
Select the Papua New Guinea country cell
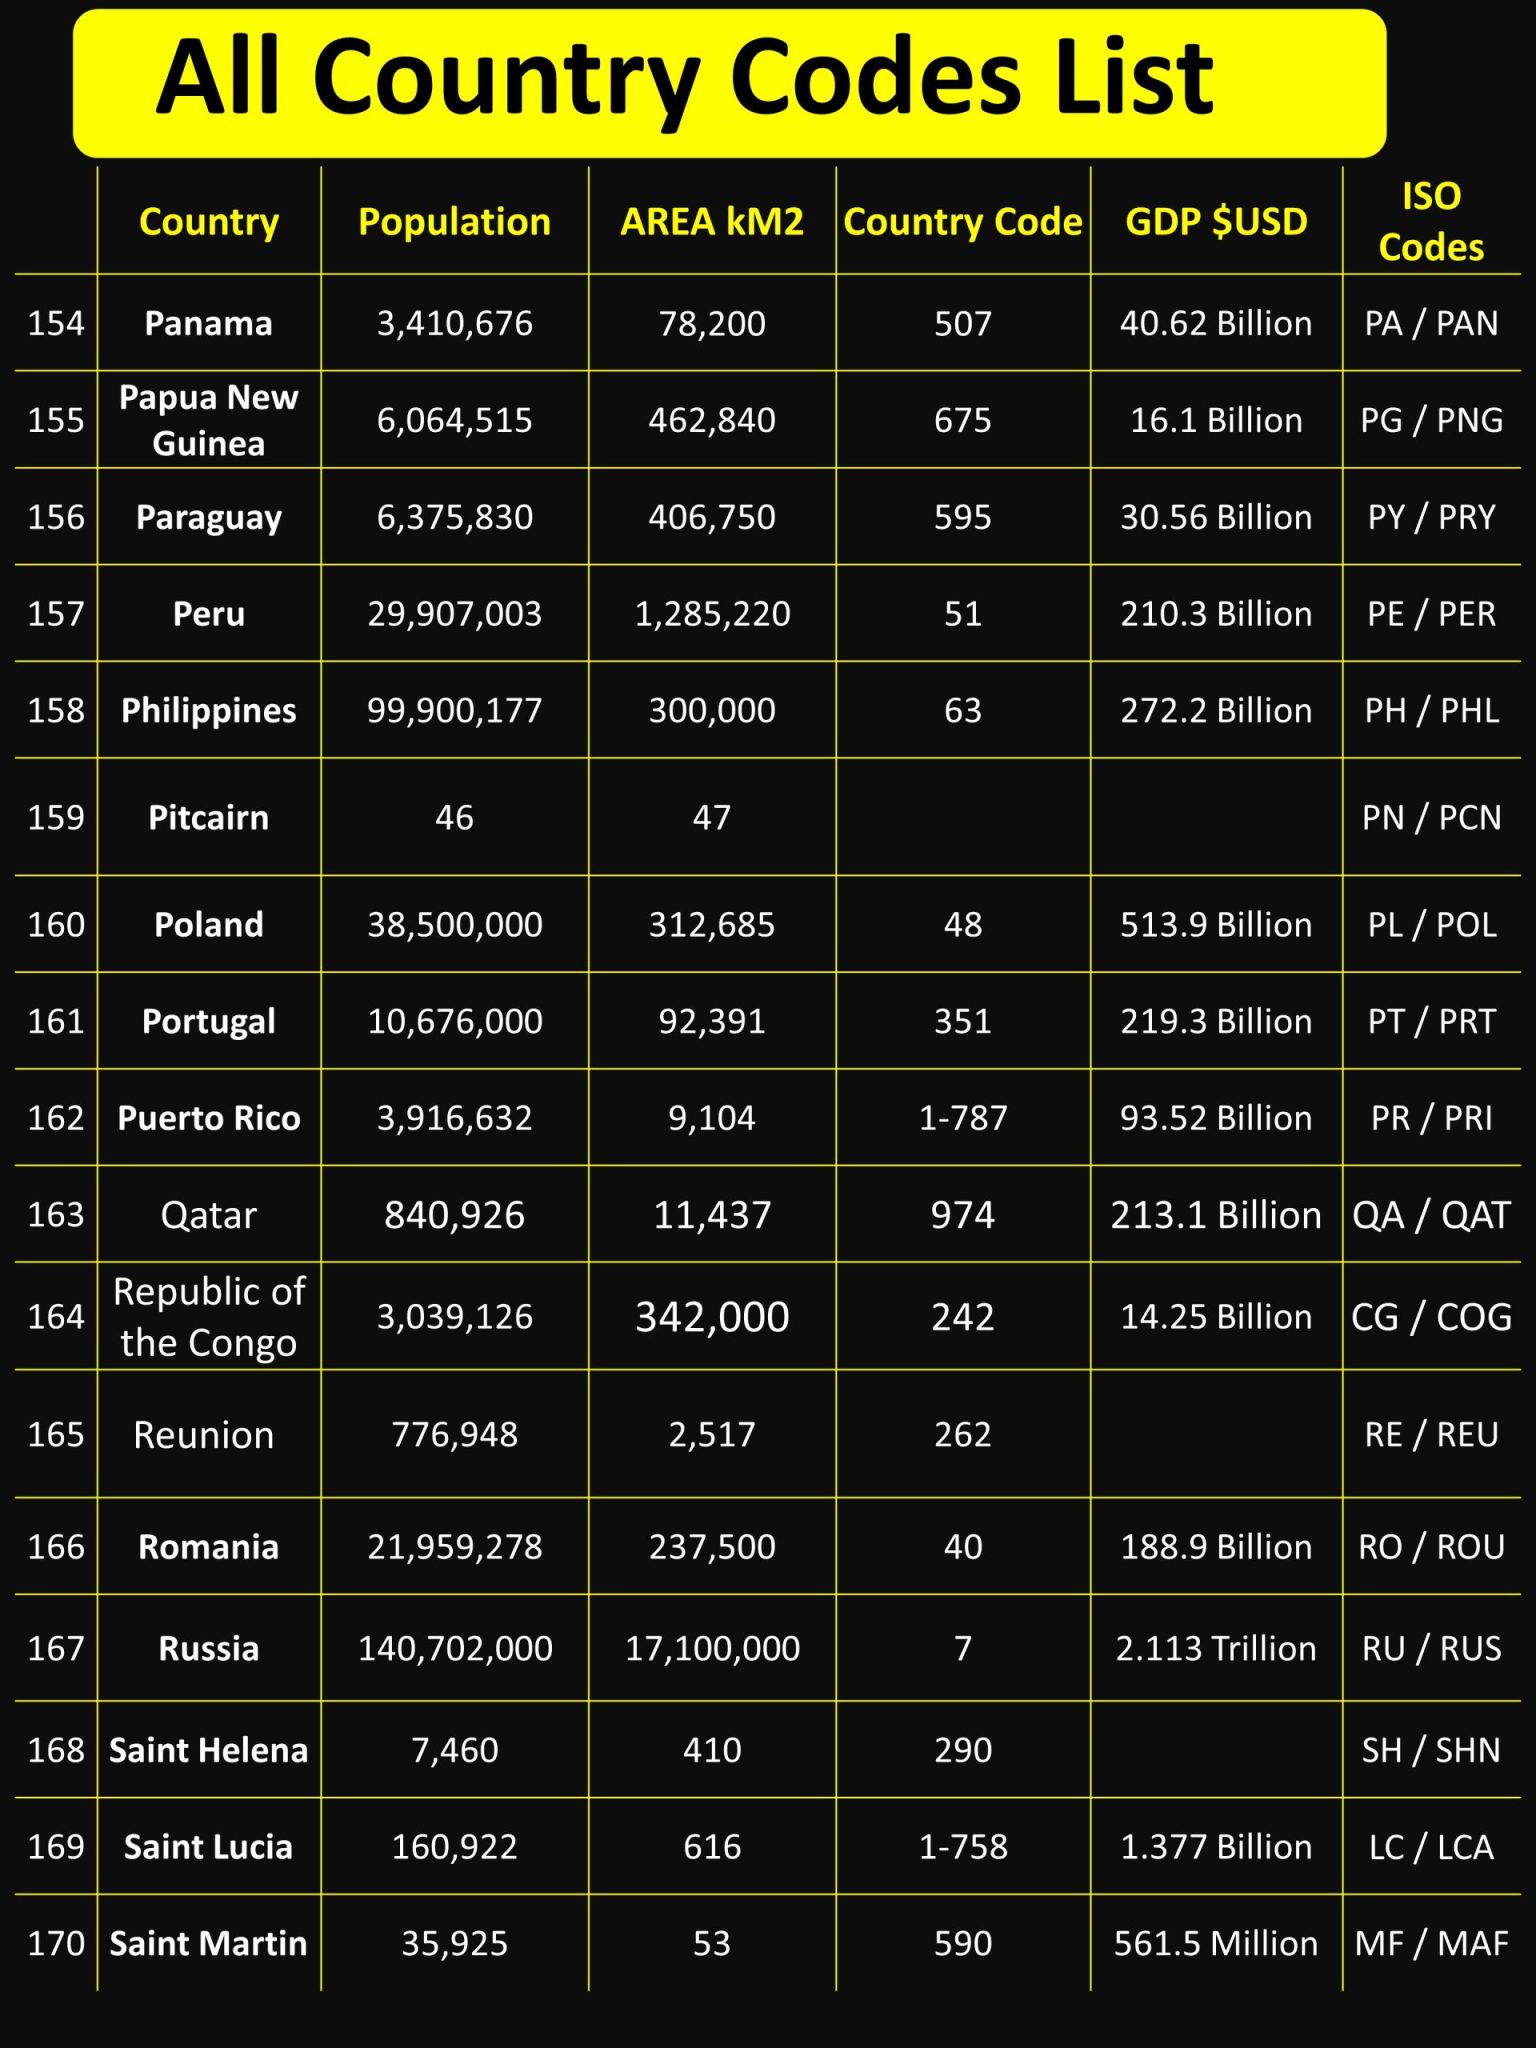(208, 420)
